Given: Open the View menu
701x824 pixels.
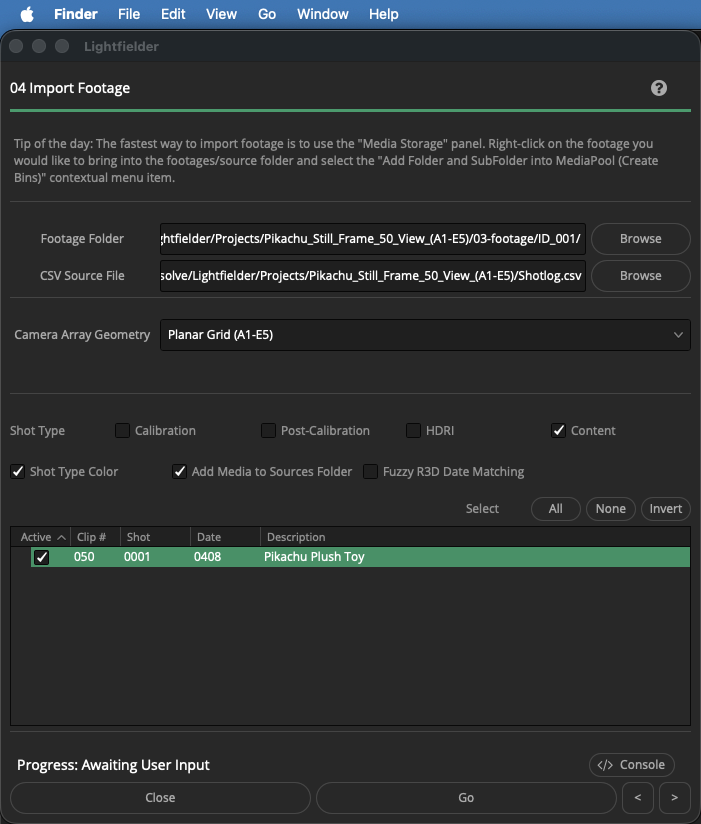Looking at the screenshot, I should 221,14.
